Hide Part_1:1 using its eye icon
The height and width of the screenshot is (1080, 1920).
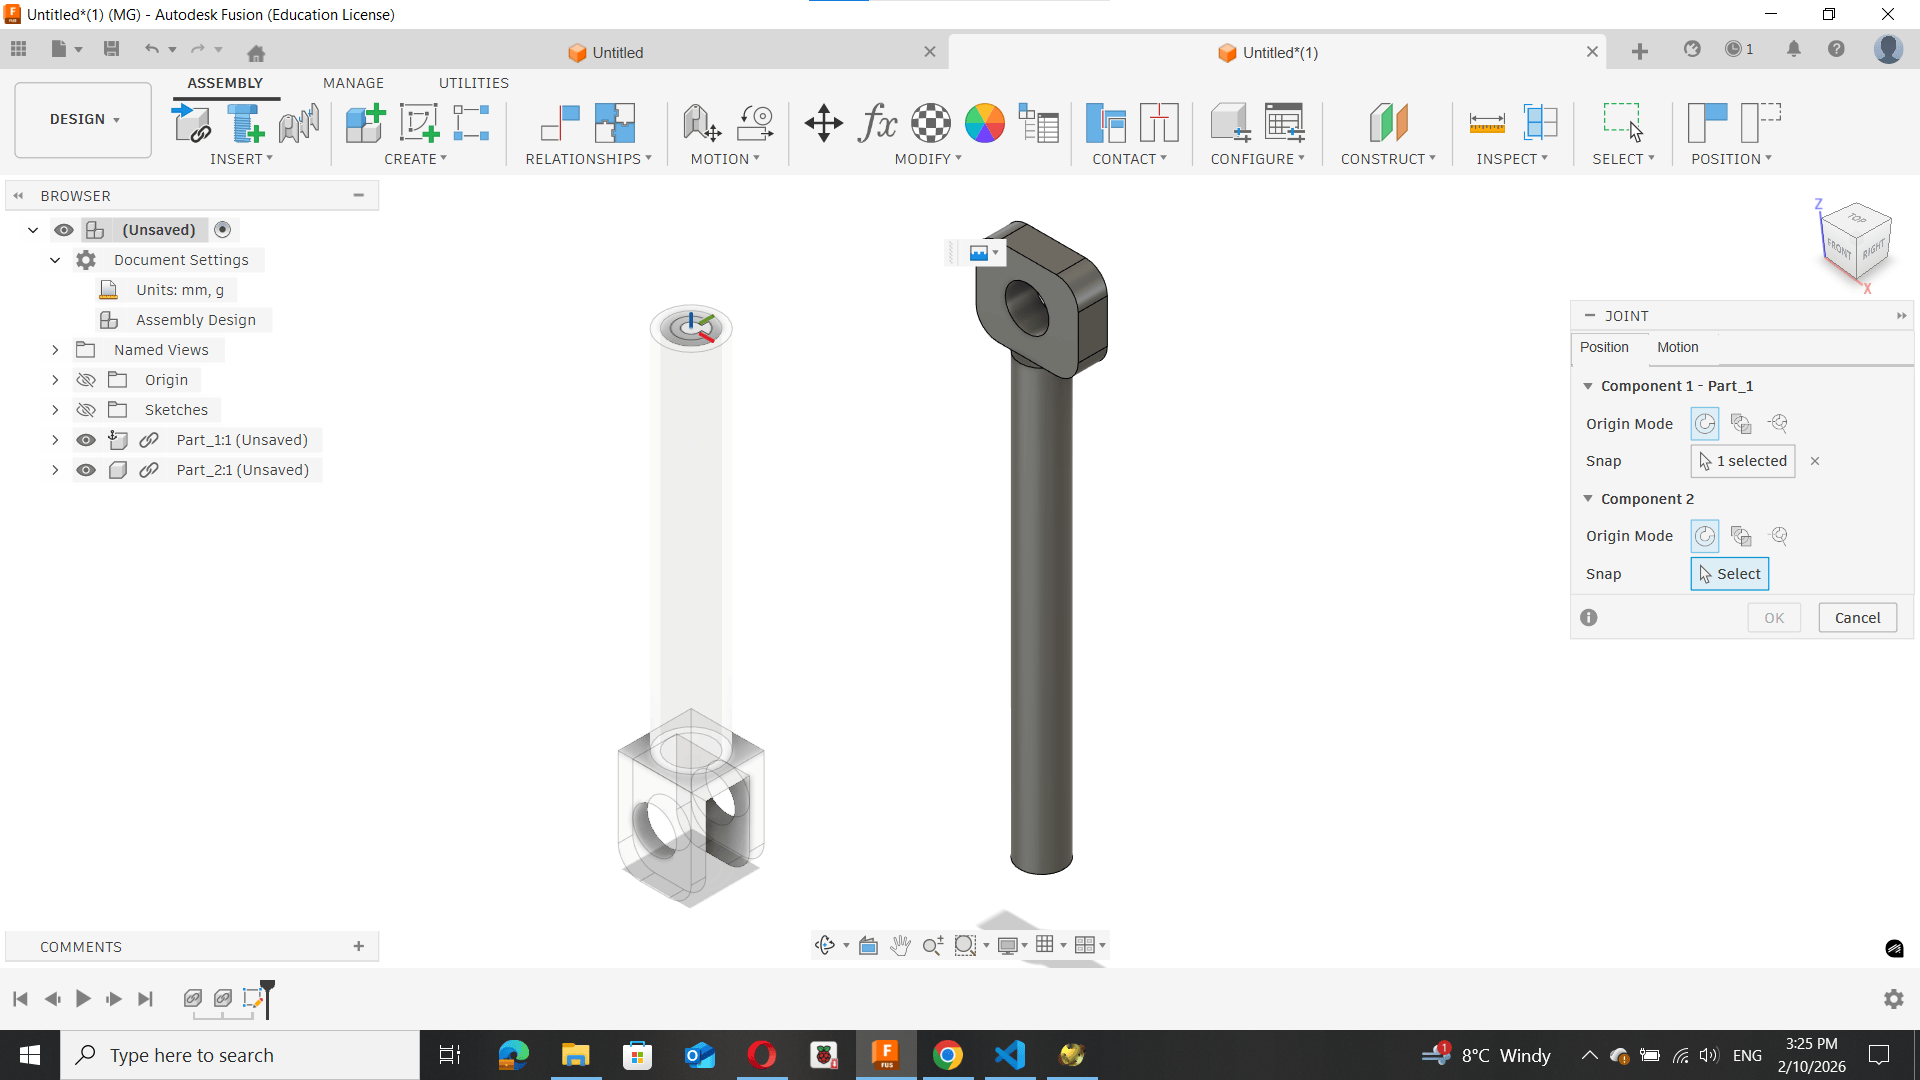[x=86, y=440]
